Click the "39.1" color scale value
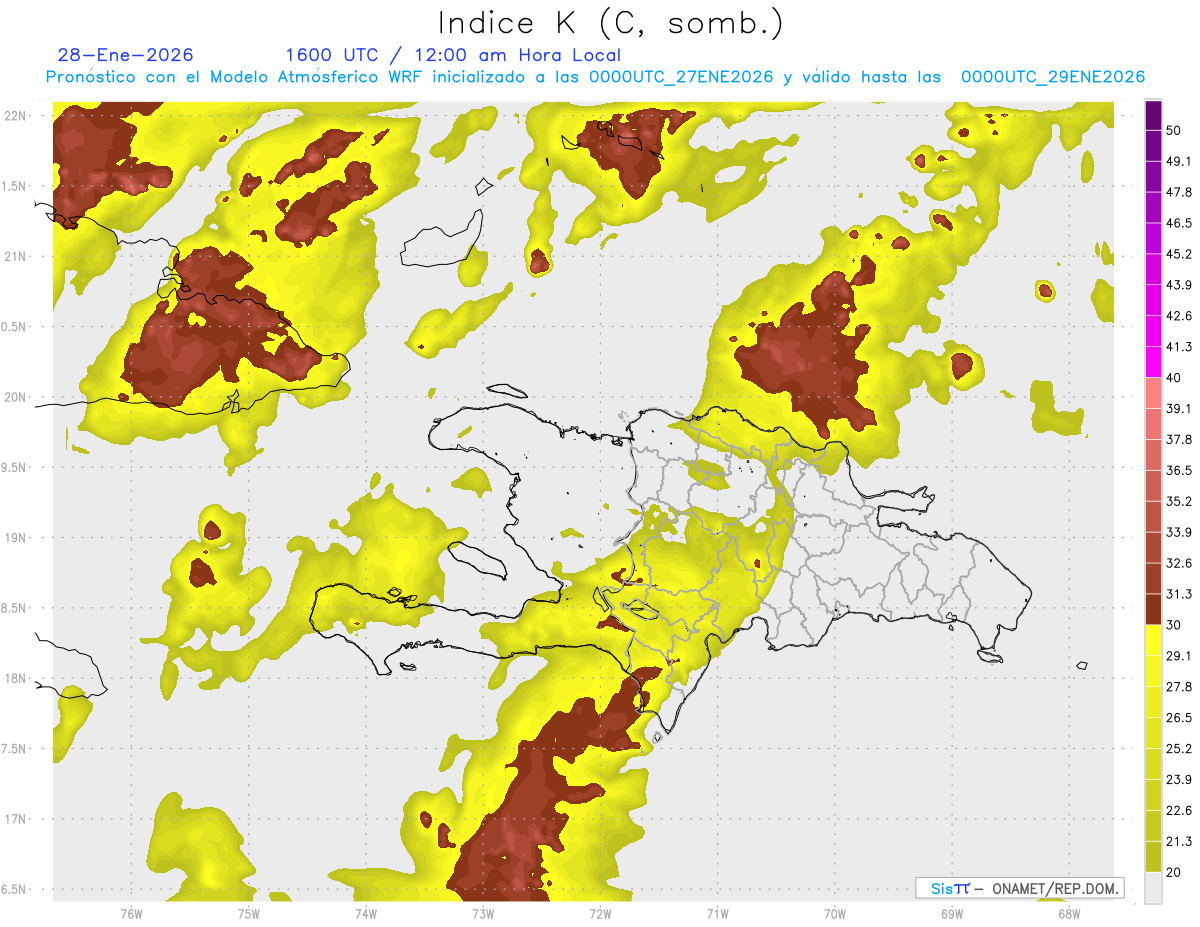This screenshot has width=1200, height=927. pyautogui.click(x=1178, y=408)
